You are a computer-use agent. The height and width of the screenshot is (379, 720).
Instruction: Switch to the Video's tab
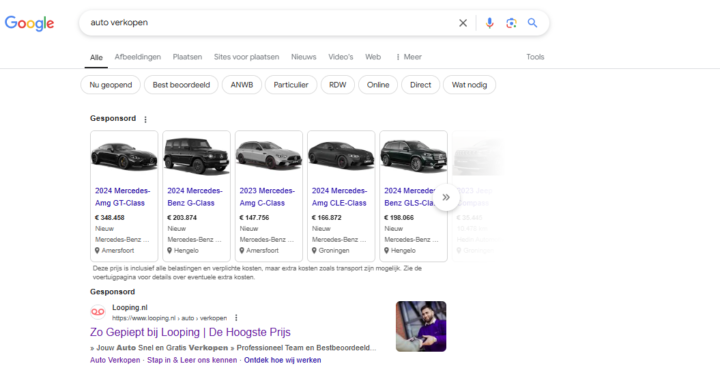point(341,57)
